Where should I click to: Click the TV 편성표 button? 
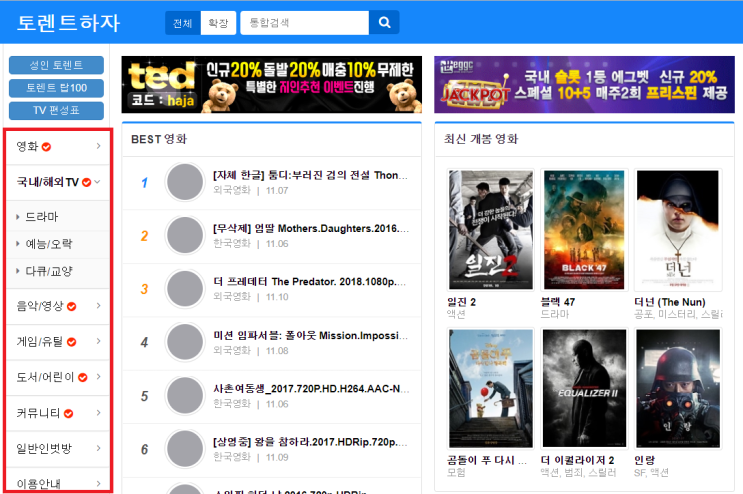pyautogui.click(x=56, y=110)
